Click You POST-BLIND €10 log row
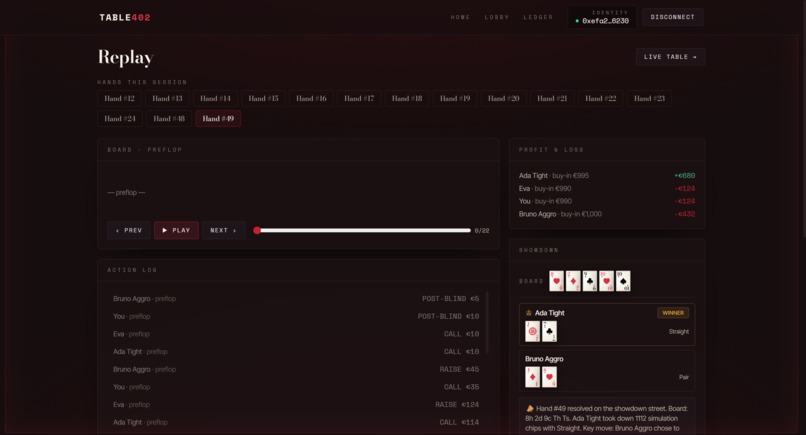The width and height of the screenshot is (806, 435). pyautogui.click(x=296, y=316)
